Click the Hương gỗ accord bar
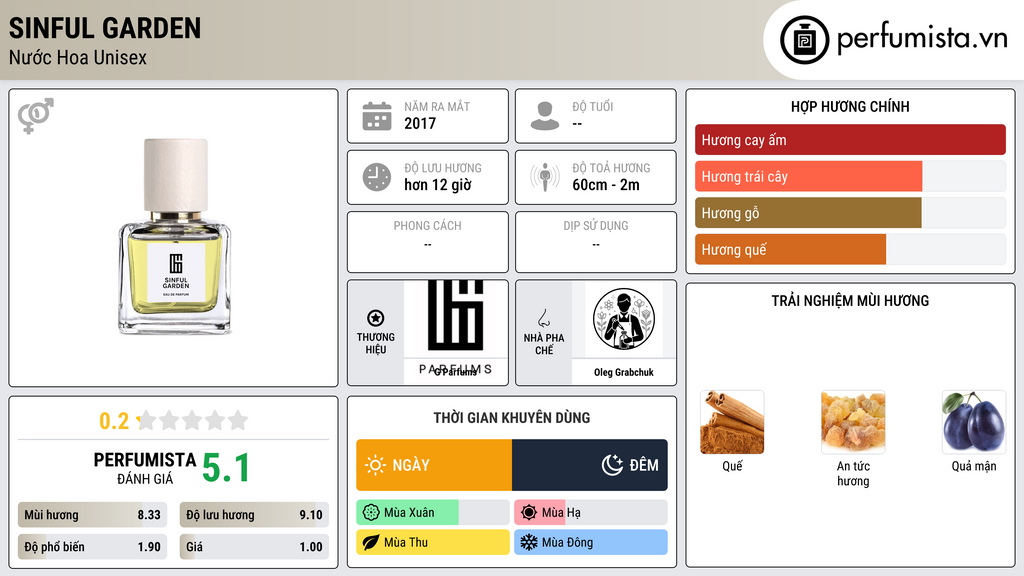Viewport: 1024px width, 576px height. click(850, 213)
